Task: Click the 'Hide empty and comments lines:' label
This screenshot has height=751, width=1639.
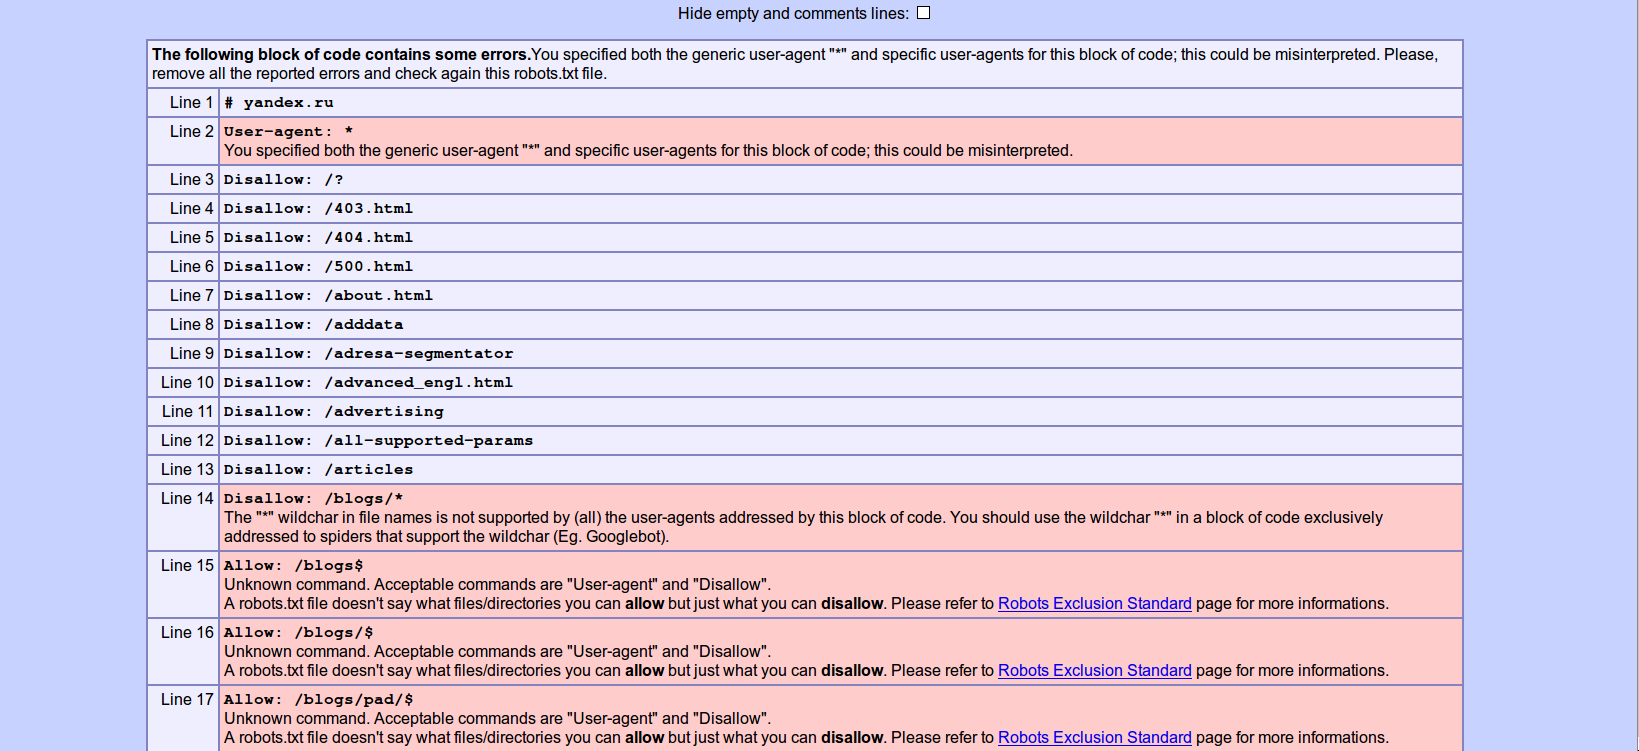Action: coord(793,14)
